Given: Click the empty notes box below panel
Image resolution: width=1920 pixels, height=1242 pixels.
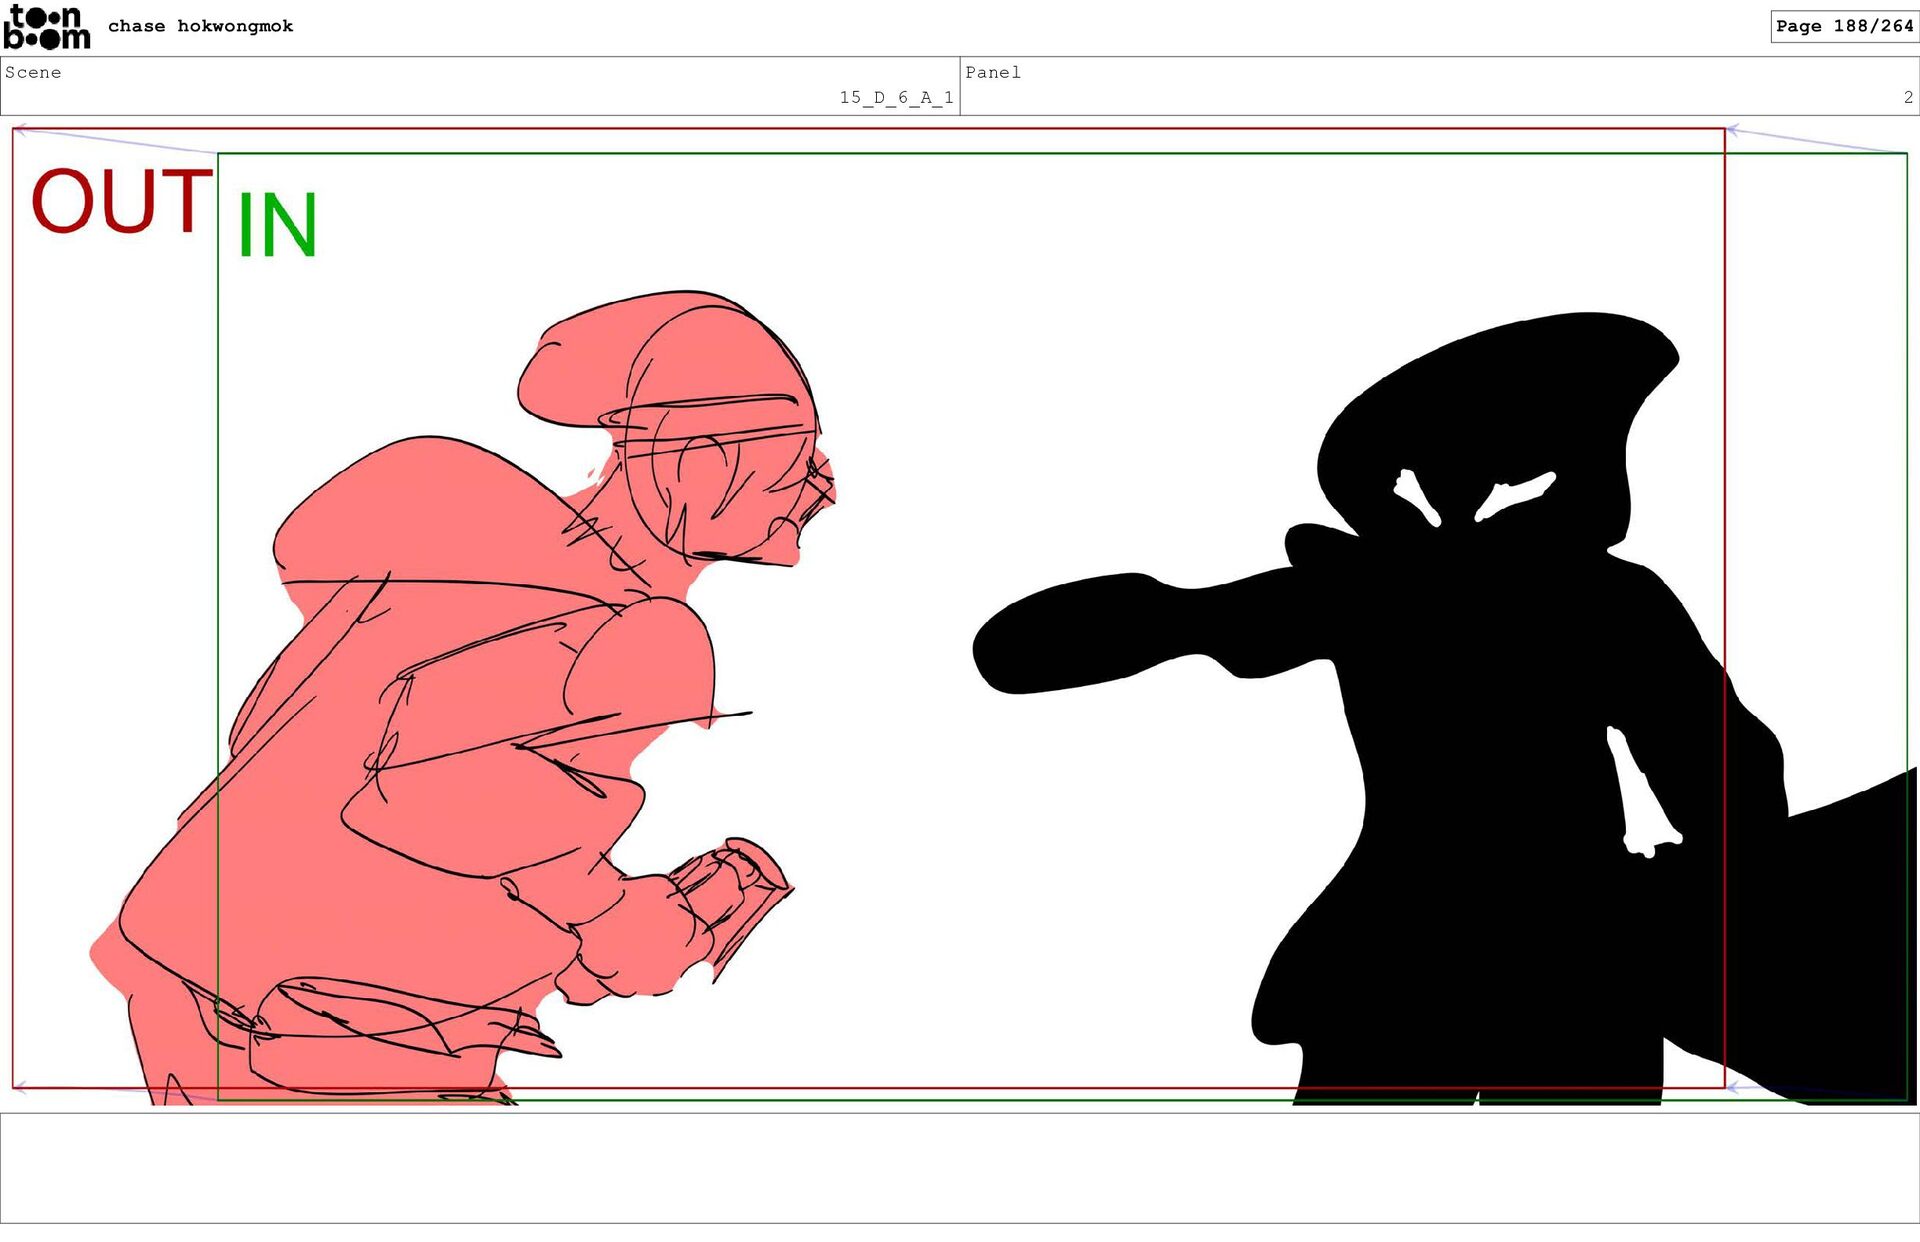Looking at the screenshot, I should tap(960, 1167).
